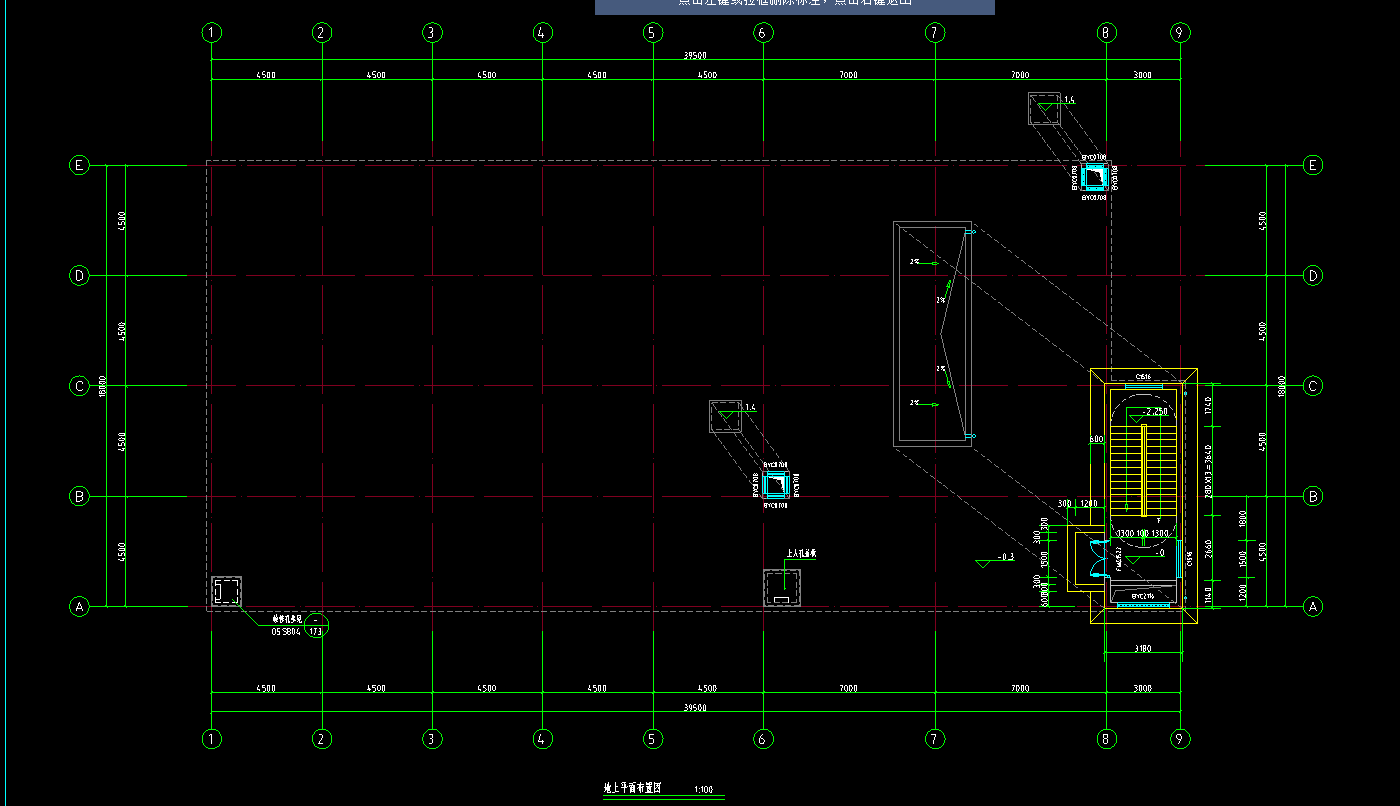Select axis bubble 4 in the bottom row
This screenshot has height=806, width=1400.
542,739
